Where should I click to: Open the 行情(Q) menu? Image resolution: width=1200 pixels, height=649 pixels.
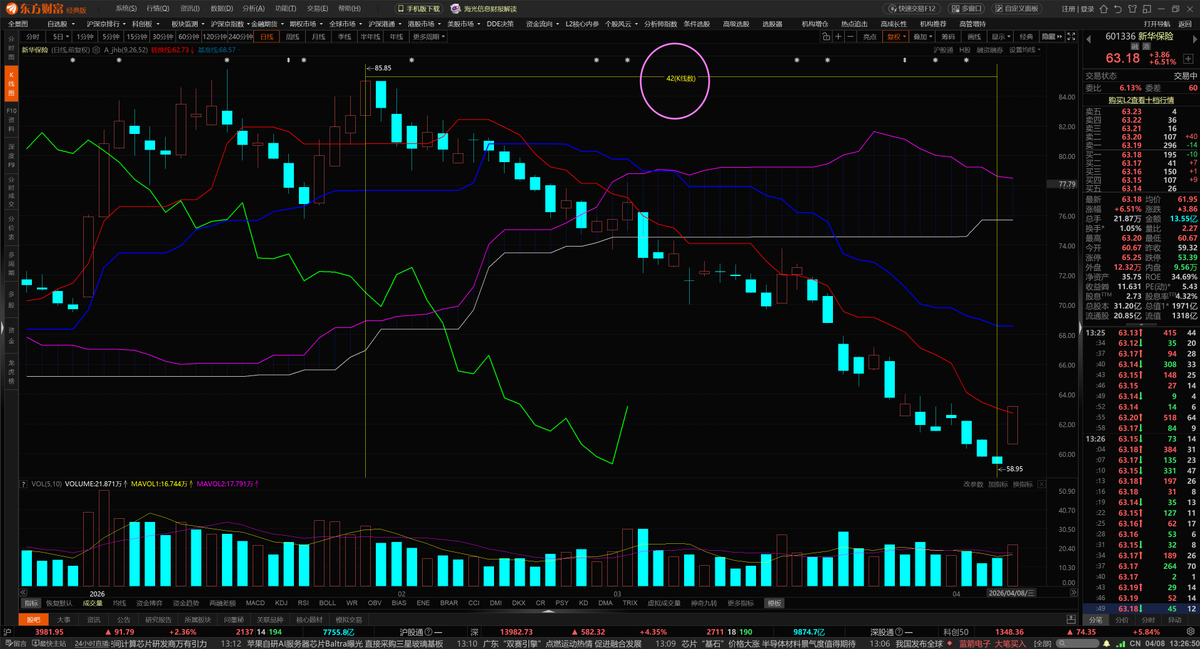158,8
